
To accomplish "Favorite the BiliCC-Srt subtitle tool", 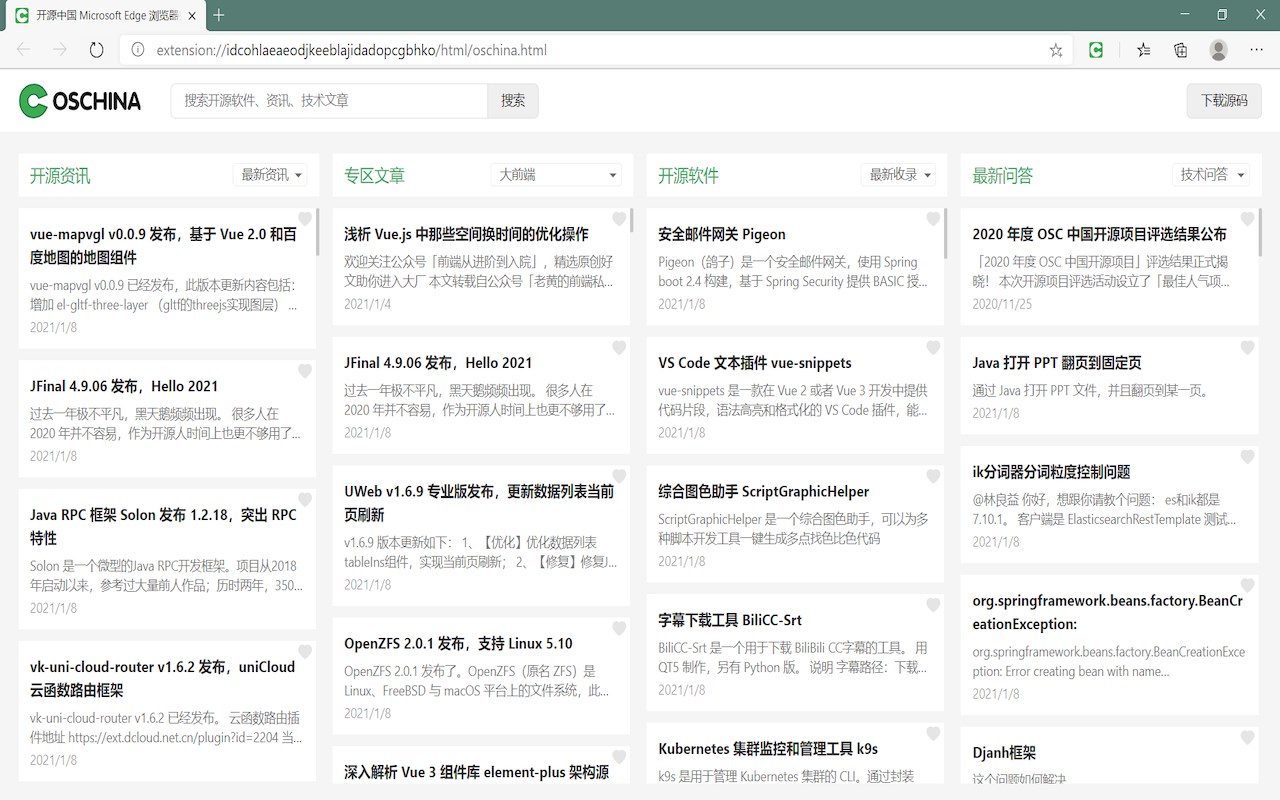I will 933,605.
